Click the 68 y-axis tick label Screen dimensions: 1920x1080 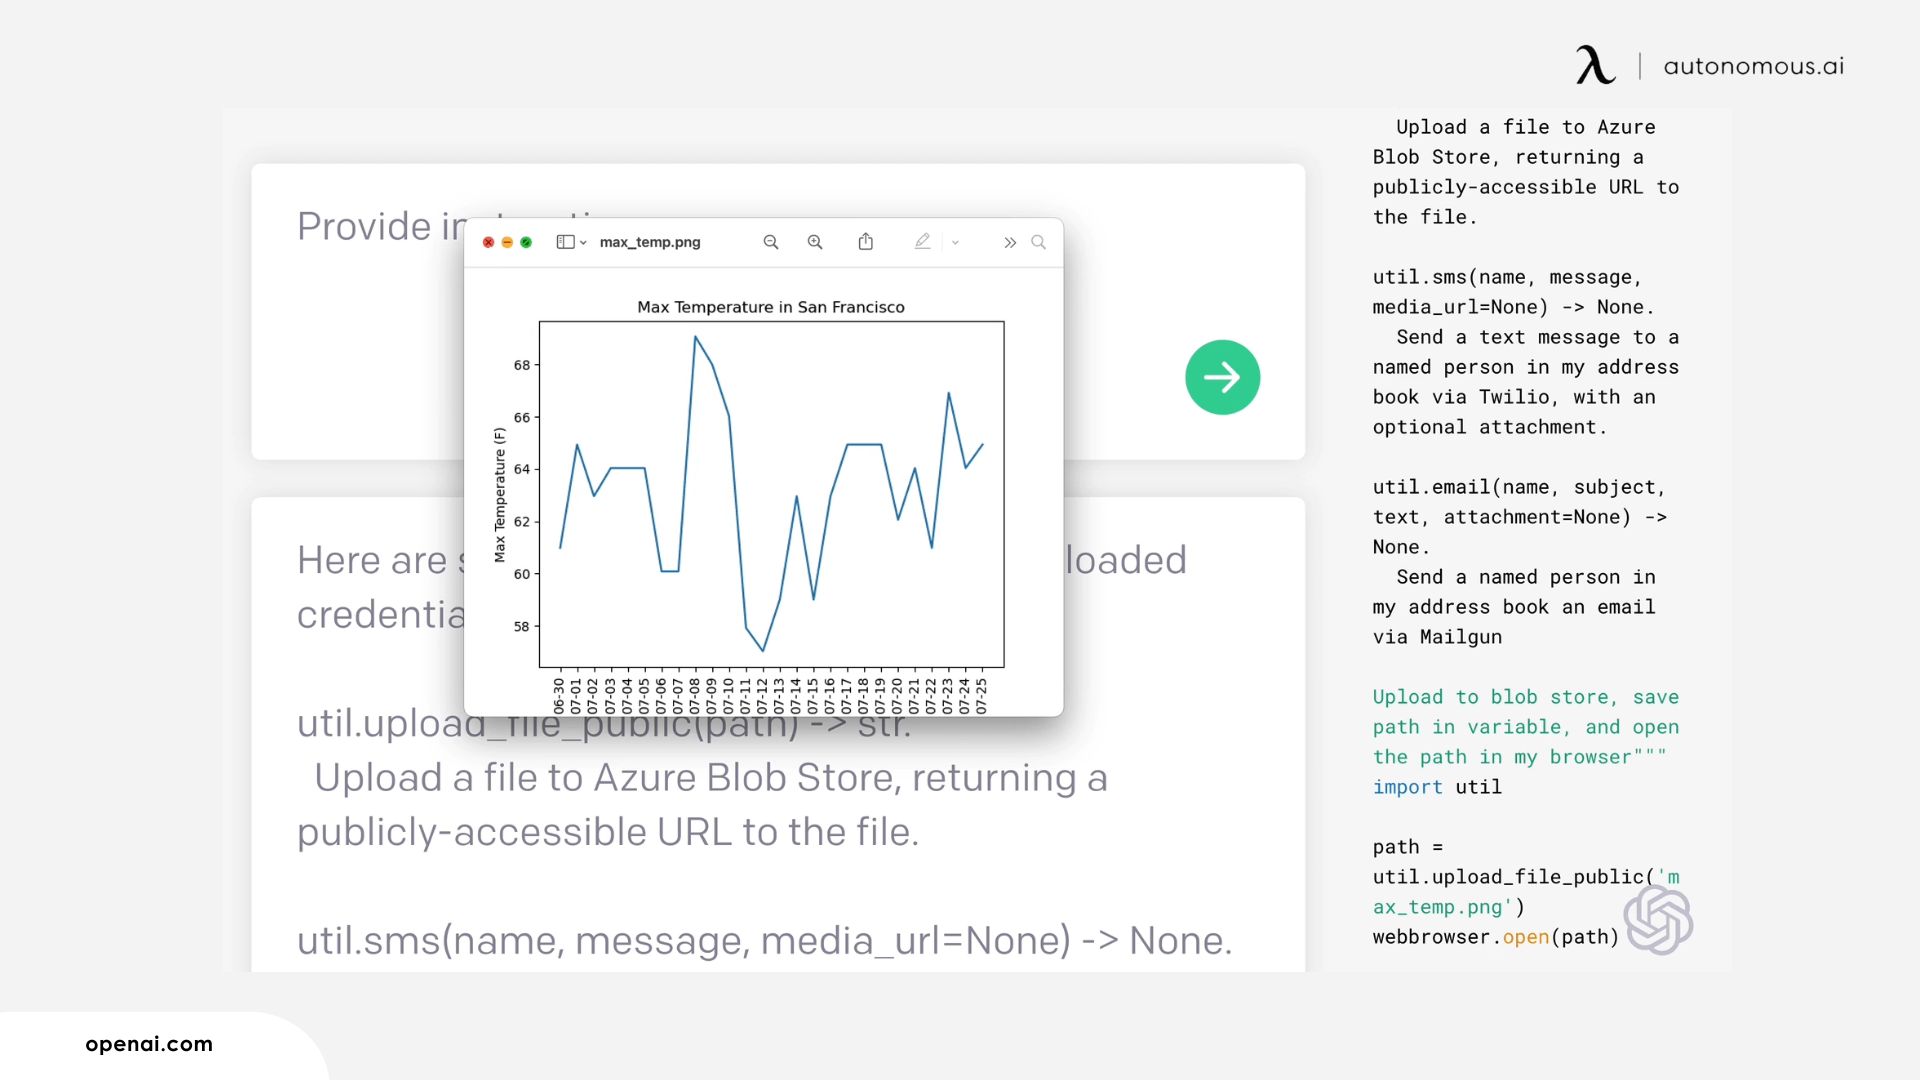pyautogui.click(x=522, y=365)
